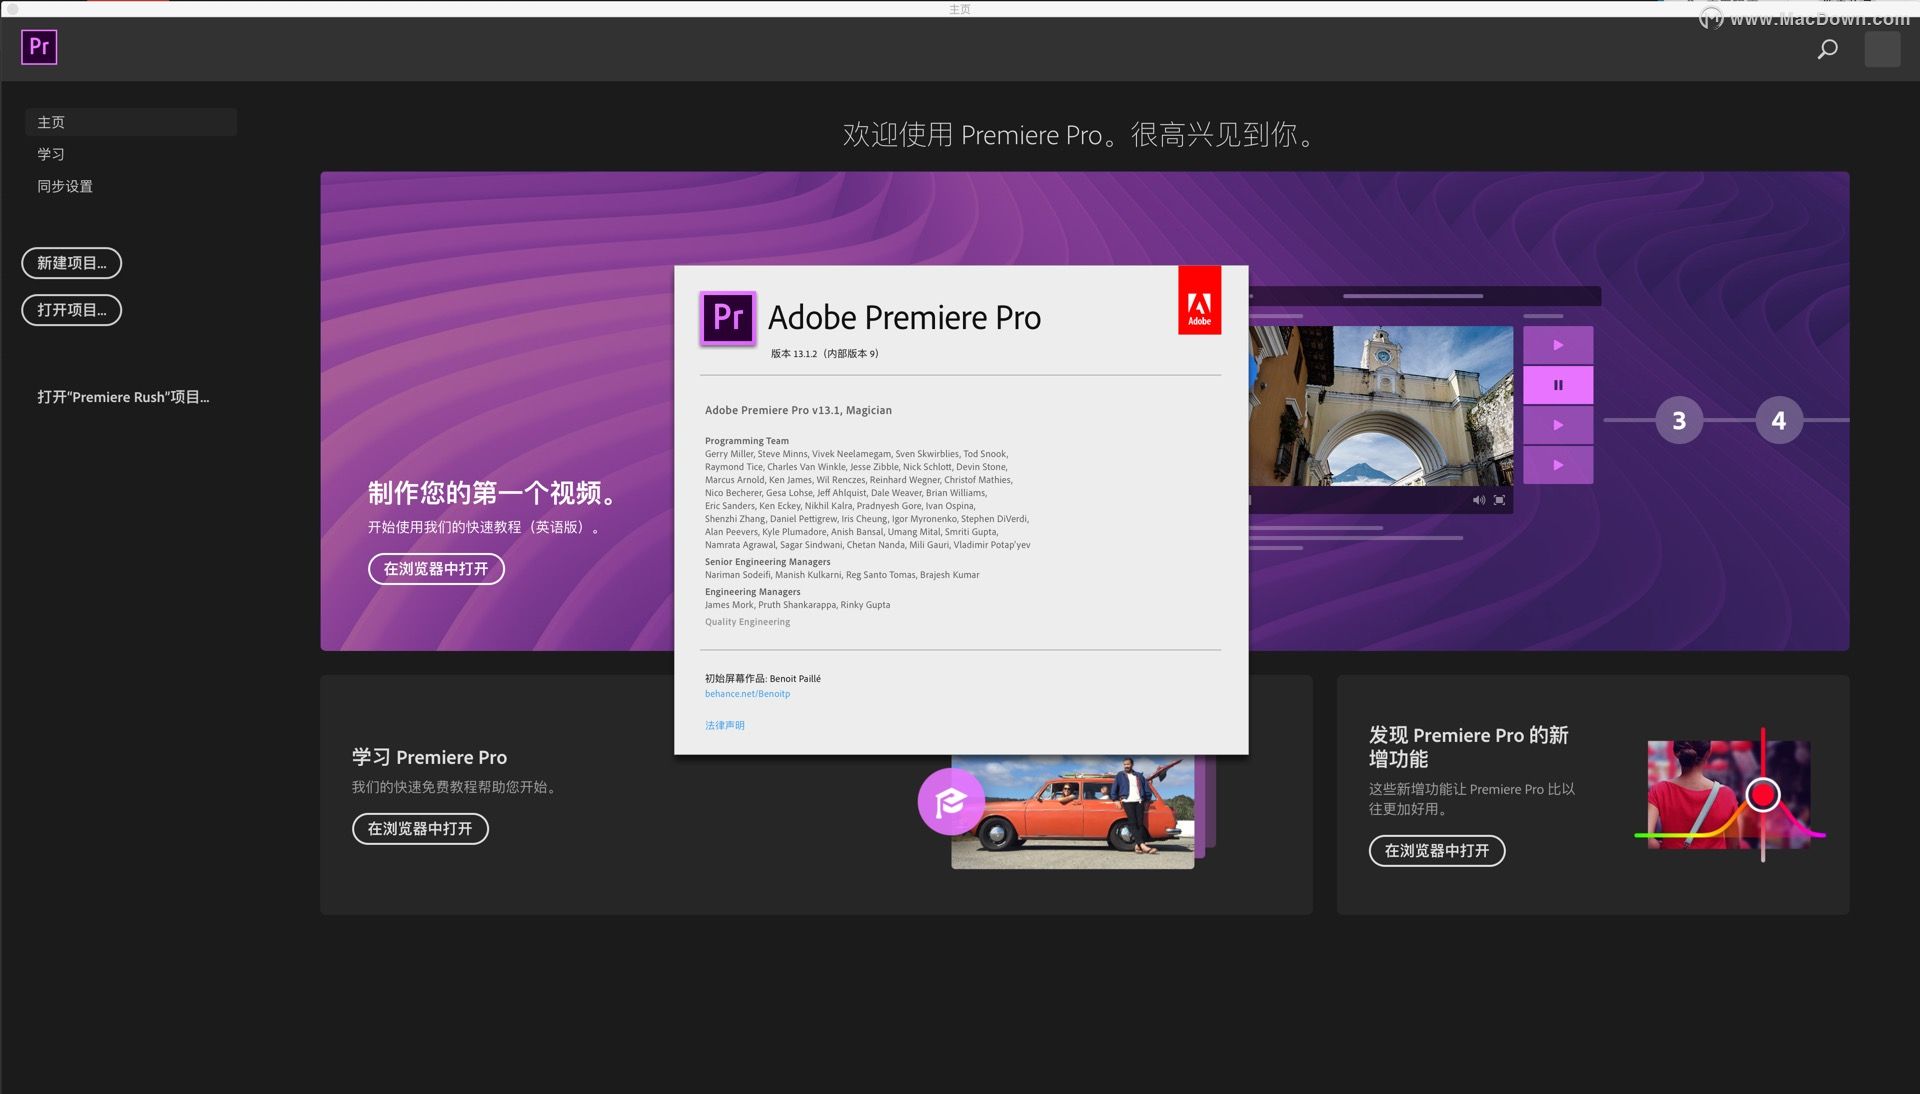
Task: Click the macOS close window button
Action: click(12, 8)
